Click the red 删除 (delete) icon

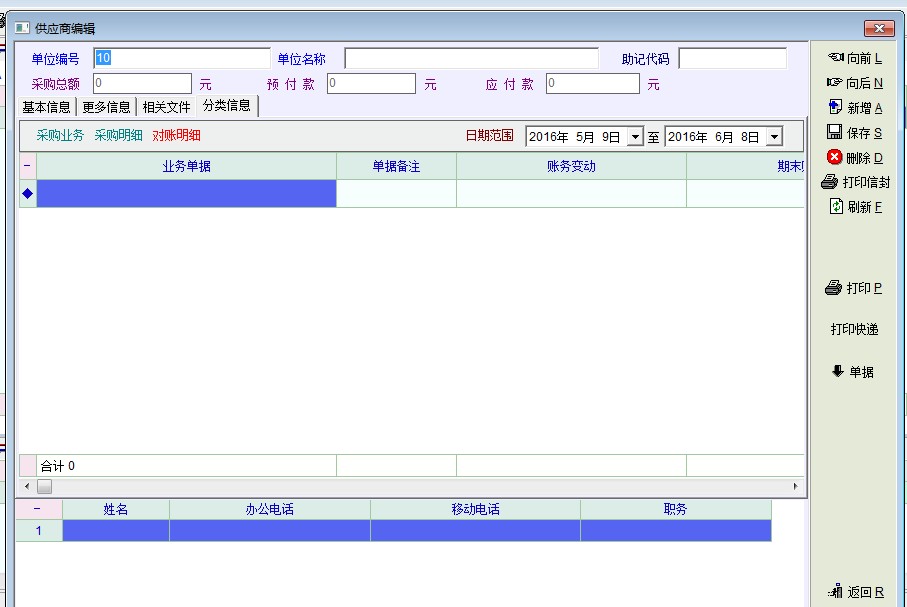[x=834, y=157]
